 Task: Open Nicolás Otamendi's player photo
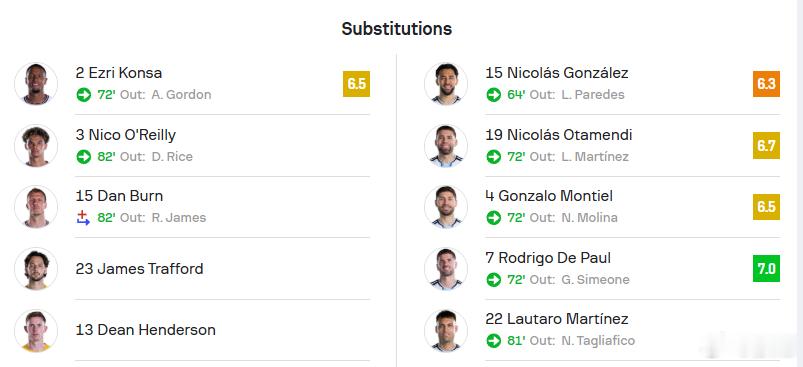point(446,146)
